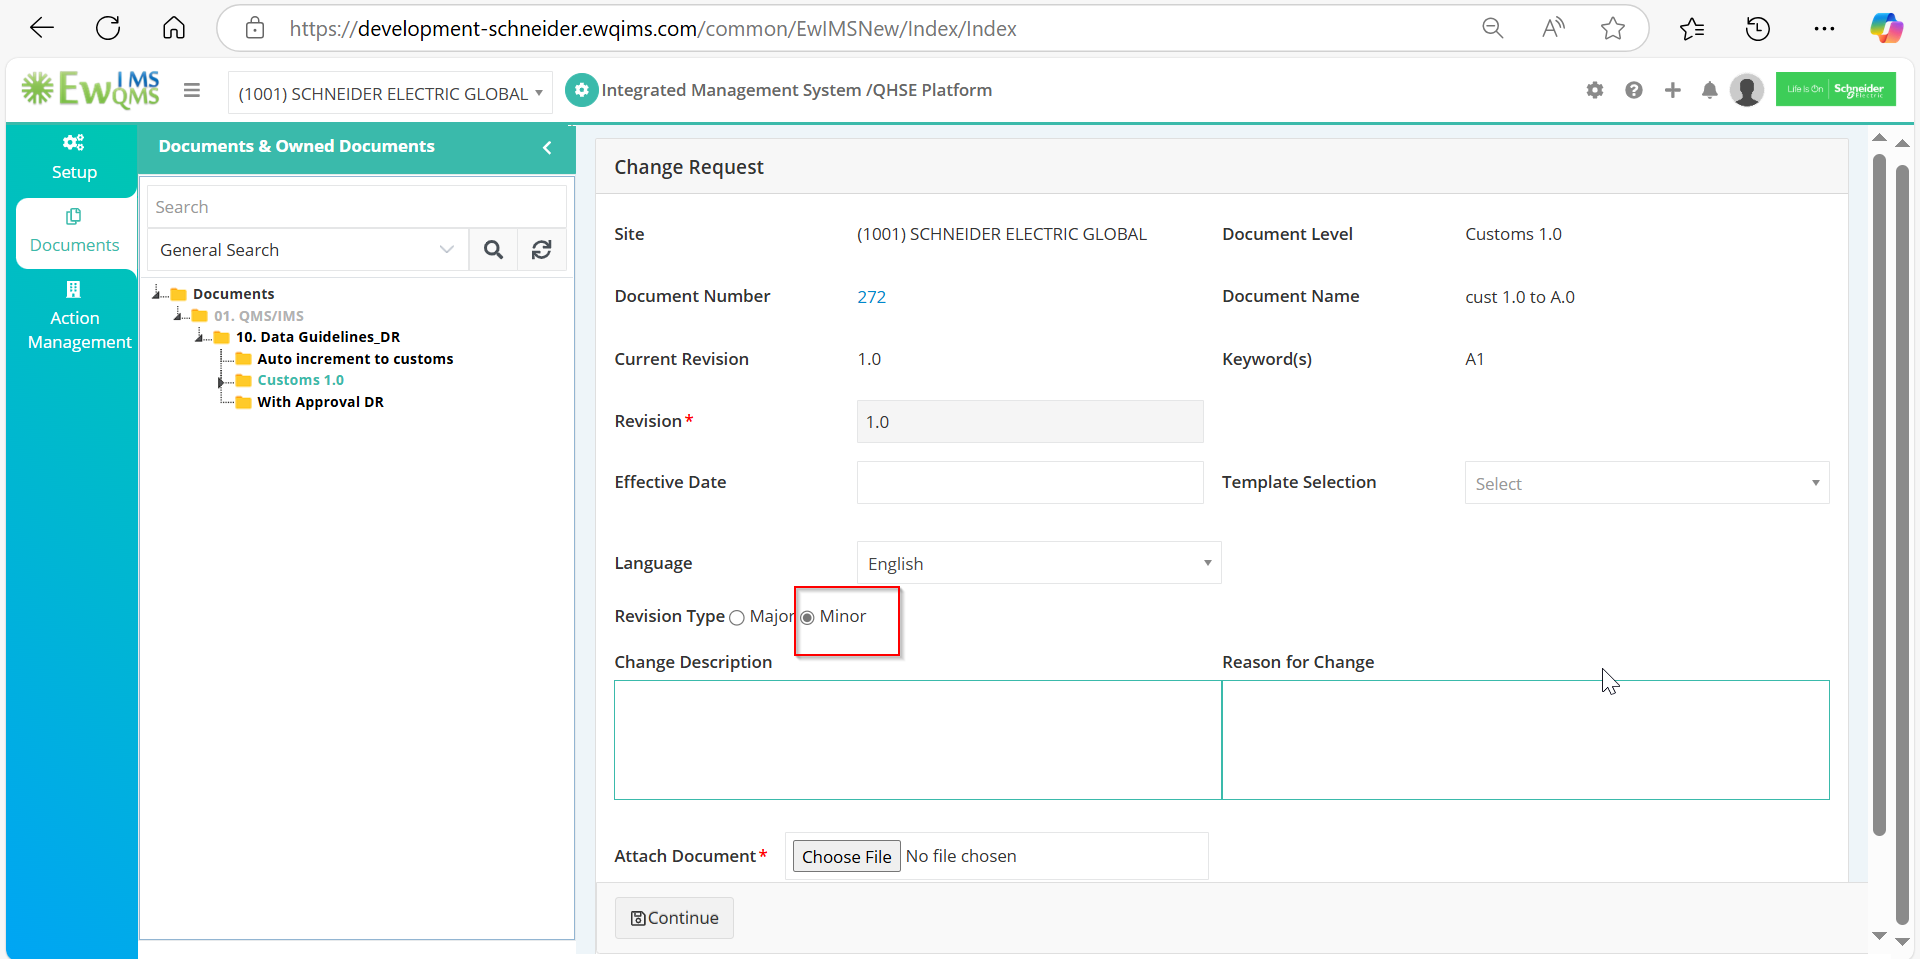1920x959 pixels.
Task: Click the Schneider Electric logo
Action: 1836,89
